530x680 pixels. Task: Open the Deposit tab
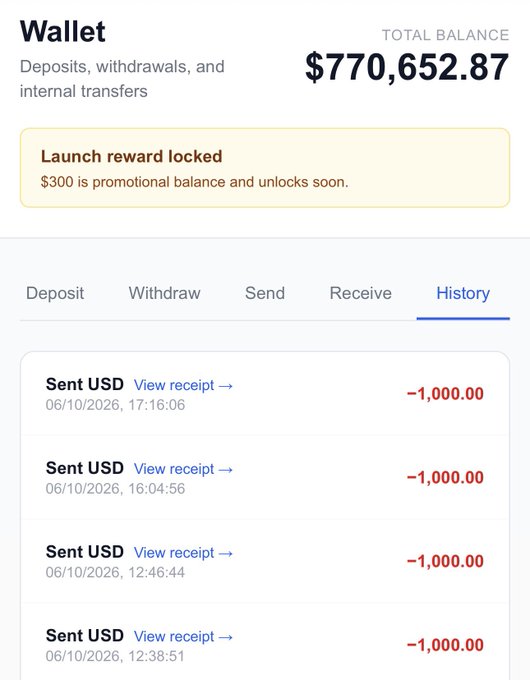click(x=55, y=294)
